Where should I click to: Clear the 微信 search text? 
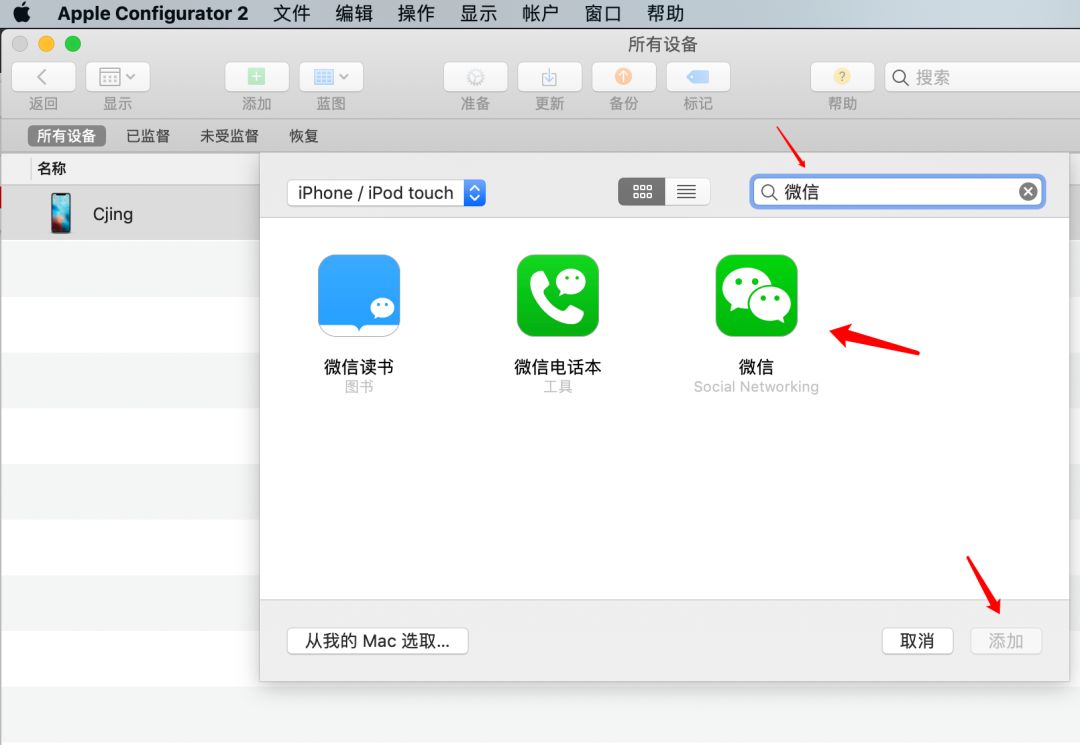point(1028,191)
